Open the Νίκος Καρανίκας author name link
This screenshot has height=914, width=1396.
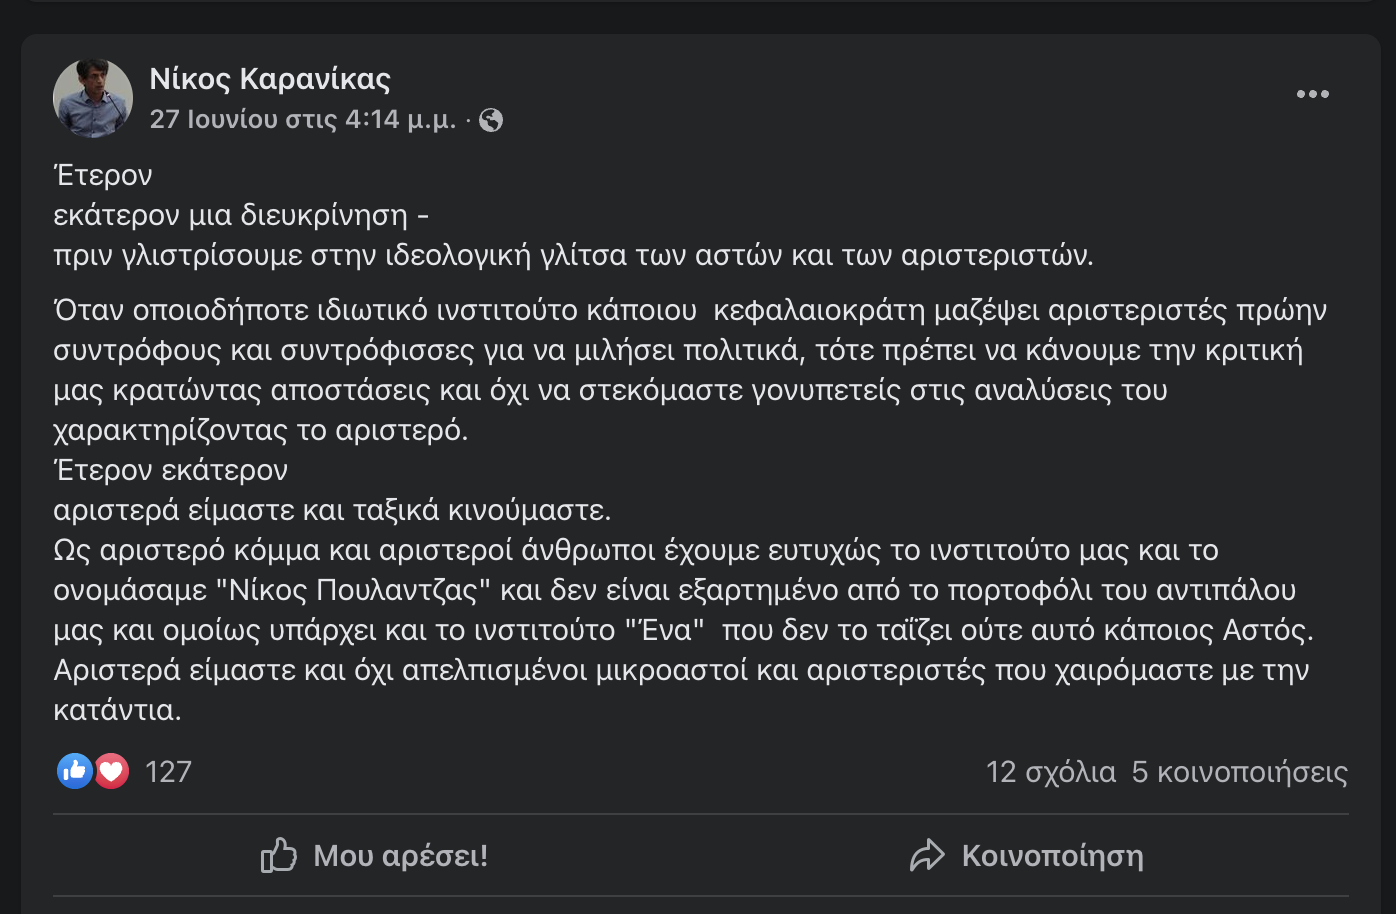(270, 78)
